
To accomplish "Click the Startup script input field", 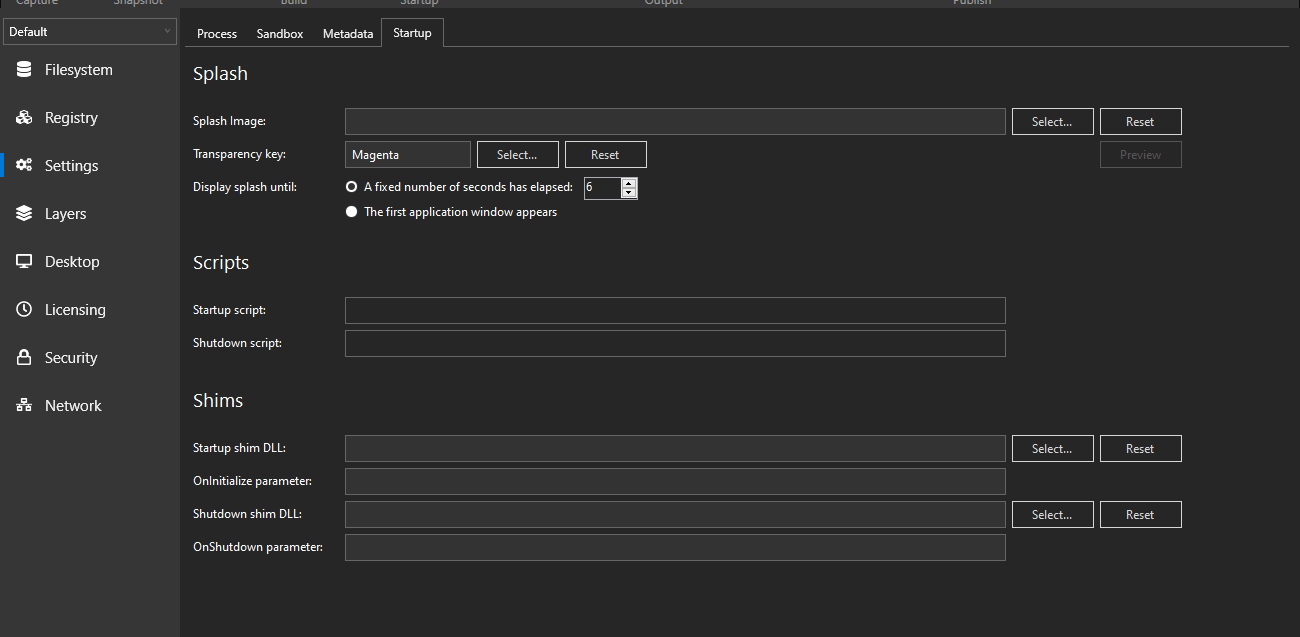I will [x=675, y=310].
